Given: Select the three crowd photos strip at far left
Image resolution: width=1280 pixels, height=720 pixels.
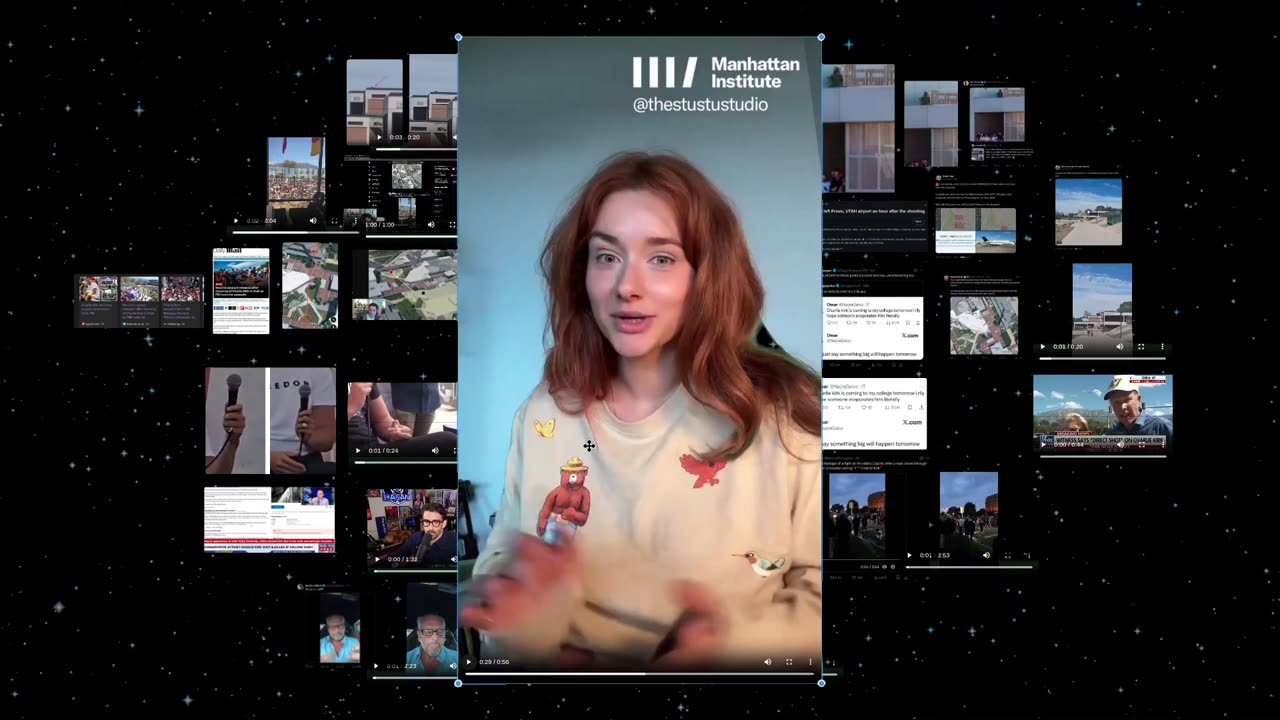Looking at the screenshot, I should point(141,300).
